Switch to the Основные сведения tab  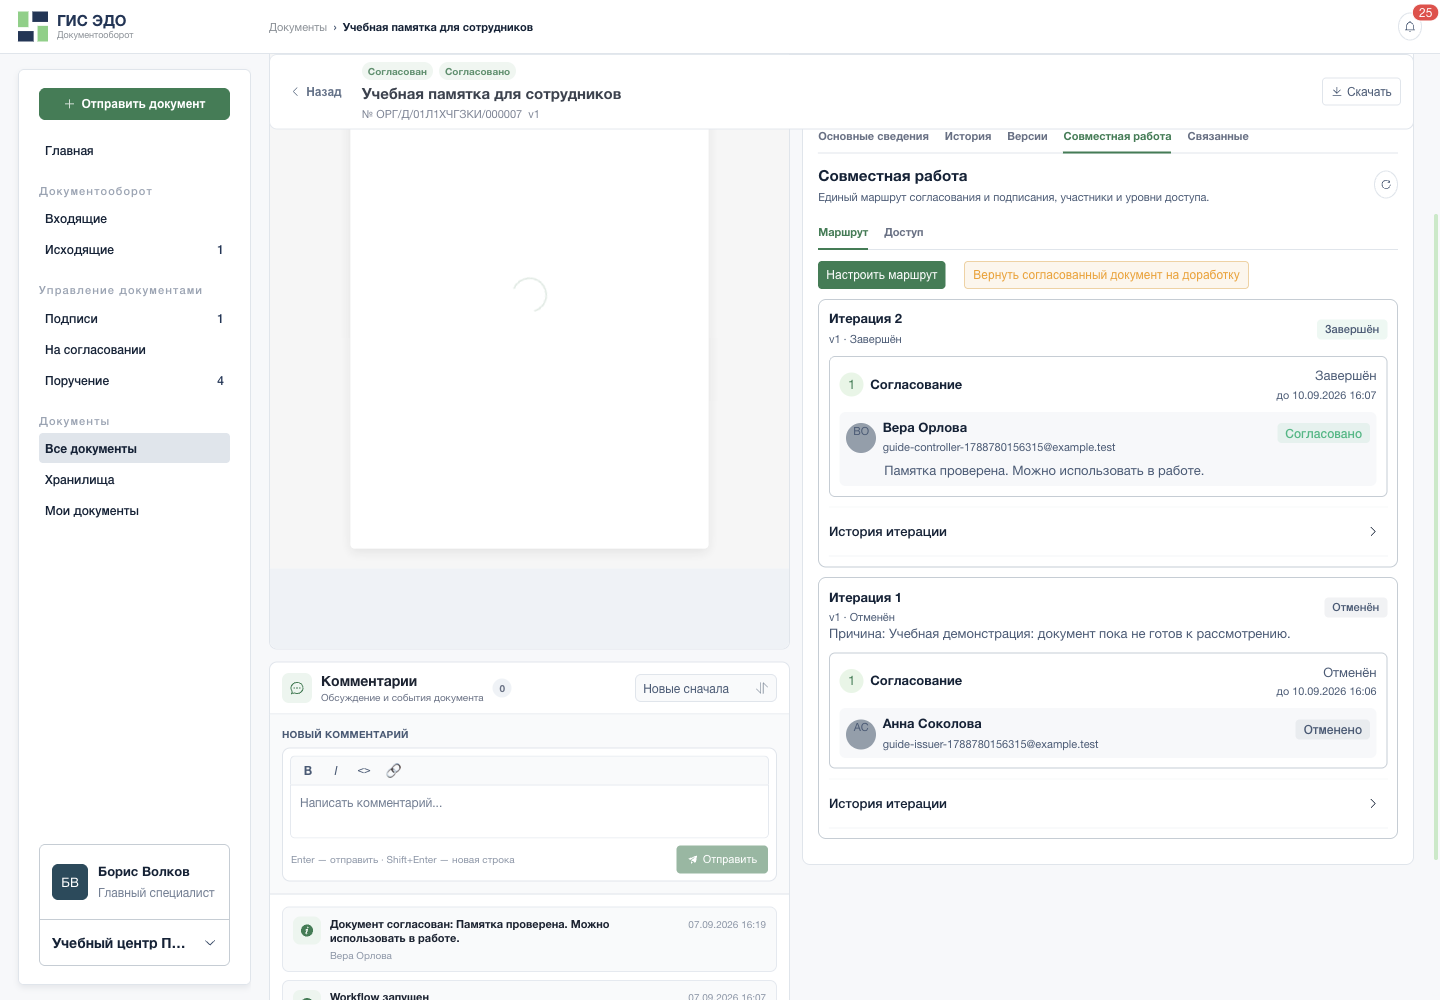873,137
